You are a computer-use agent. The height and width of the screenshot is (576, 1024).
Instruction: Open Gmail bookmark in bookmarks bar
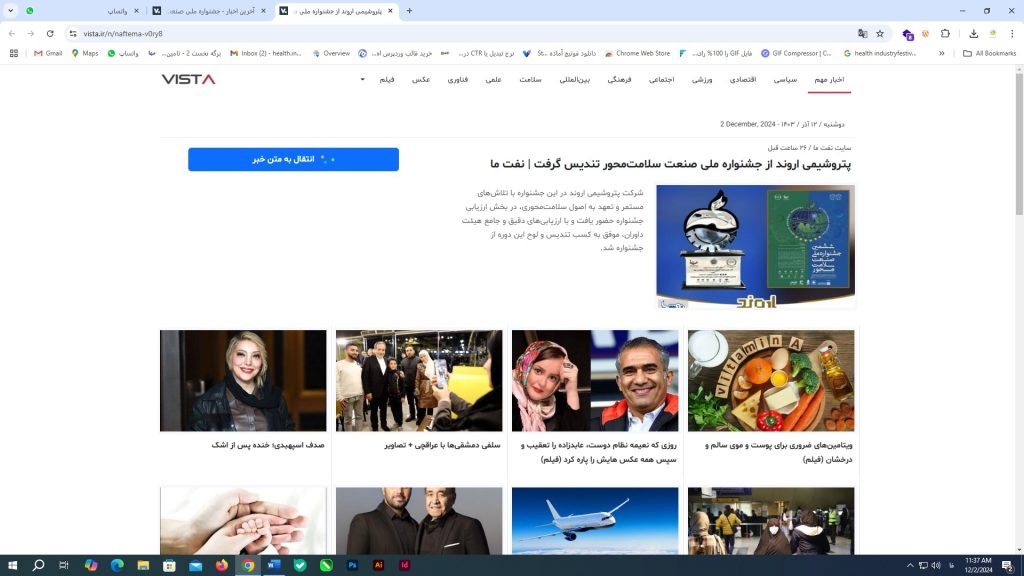[47, 53]
